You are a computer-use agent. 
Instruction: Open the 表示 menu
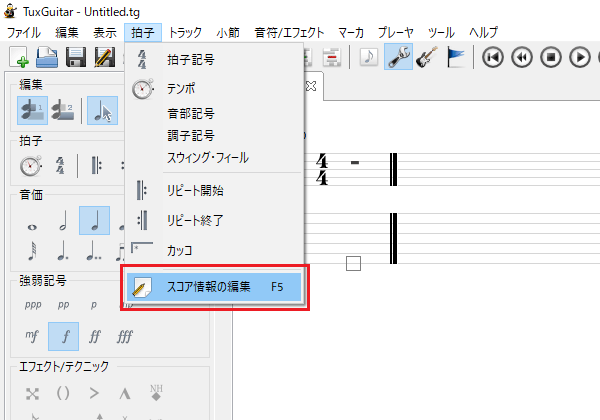pyautogui.click(x=105, y=33)
